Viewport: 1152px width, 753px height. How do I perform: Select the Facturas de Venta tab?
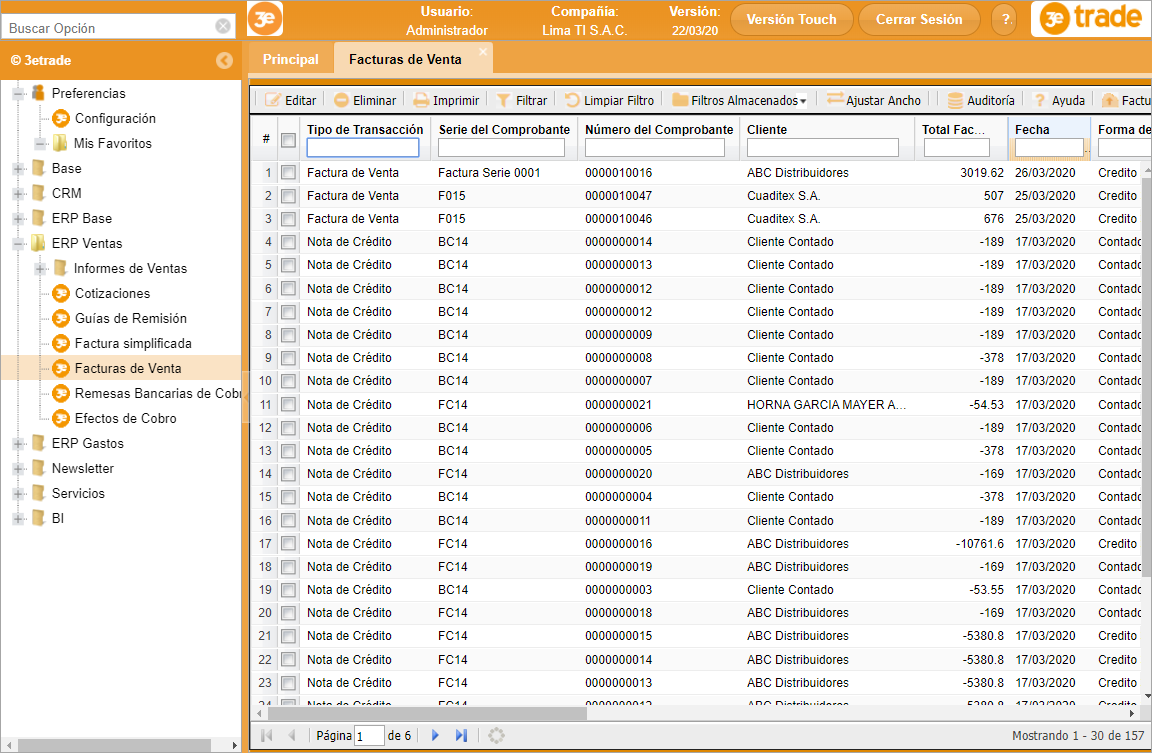pyautogui.click(x=406, y=60)
